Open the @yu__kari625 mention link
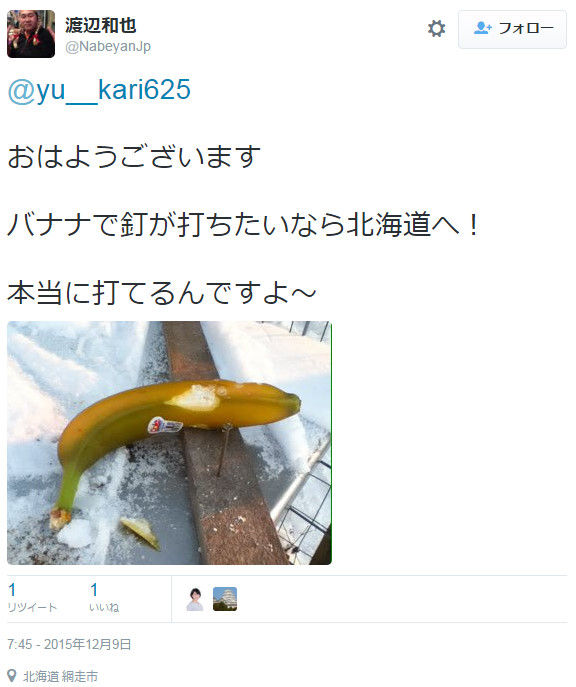Screen dimensions: 576x687 99,91
